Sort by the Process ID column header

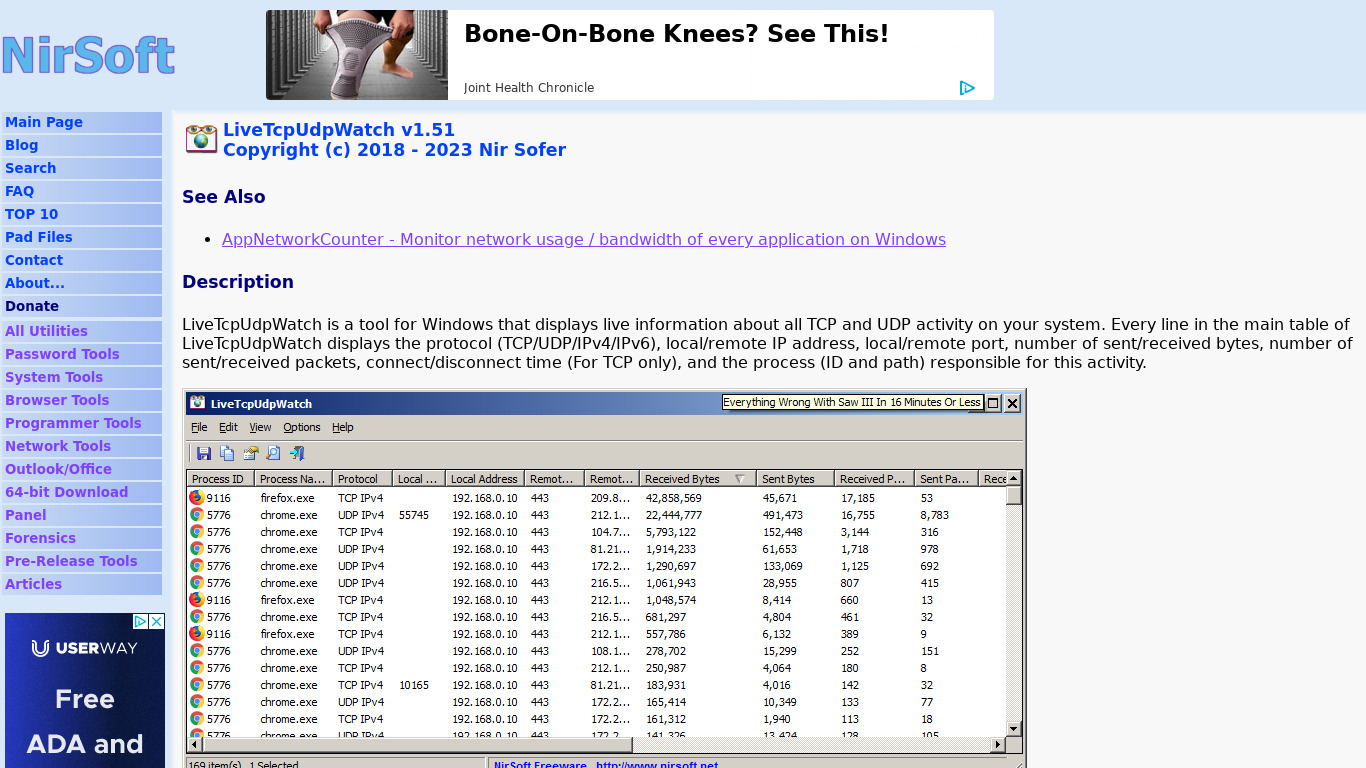coord(220,479)
